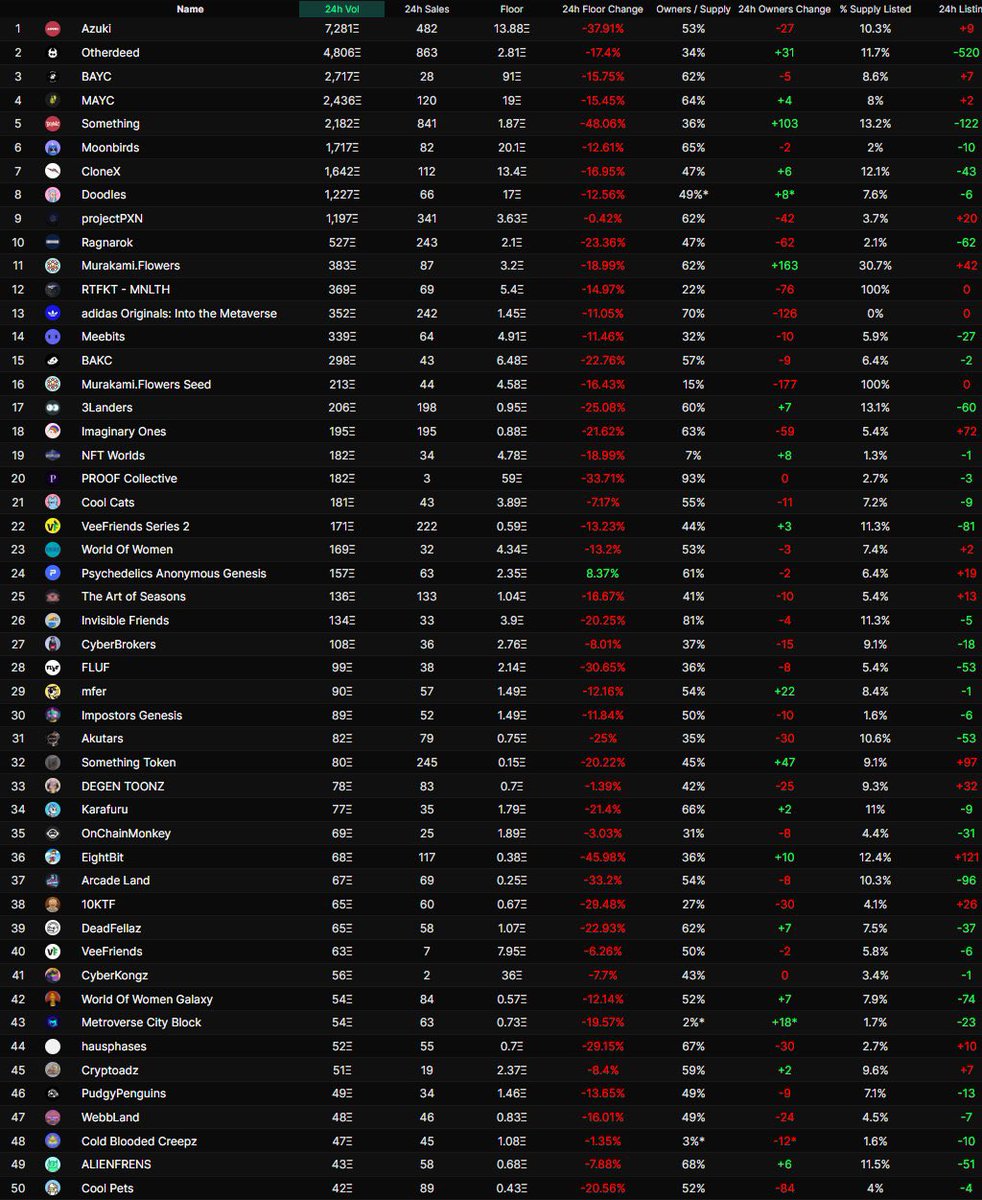Click the CloneX collection logo icon
This screenshot has width=982, height=1200.
coord(53,171)
